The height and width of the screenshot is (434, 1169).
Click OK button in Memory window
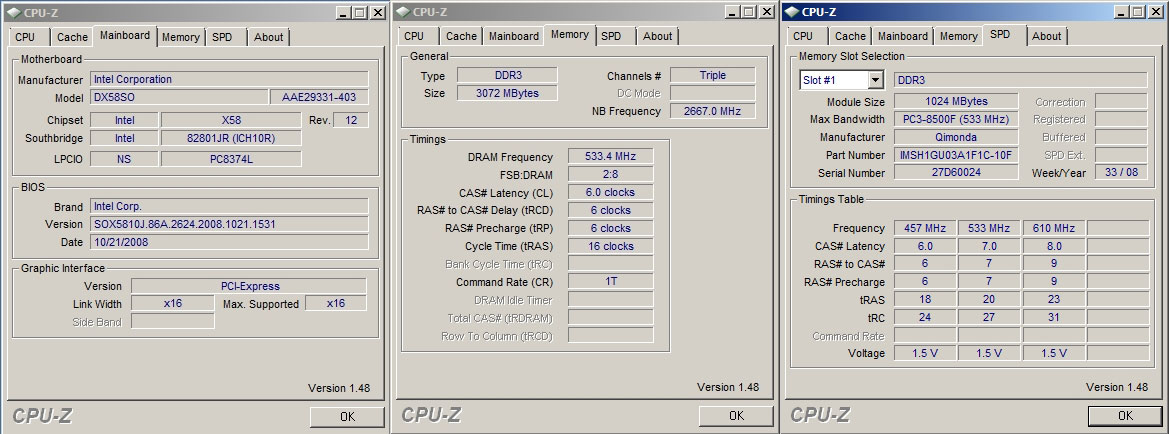point(737,415)
